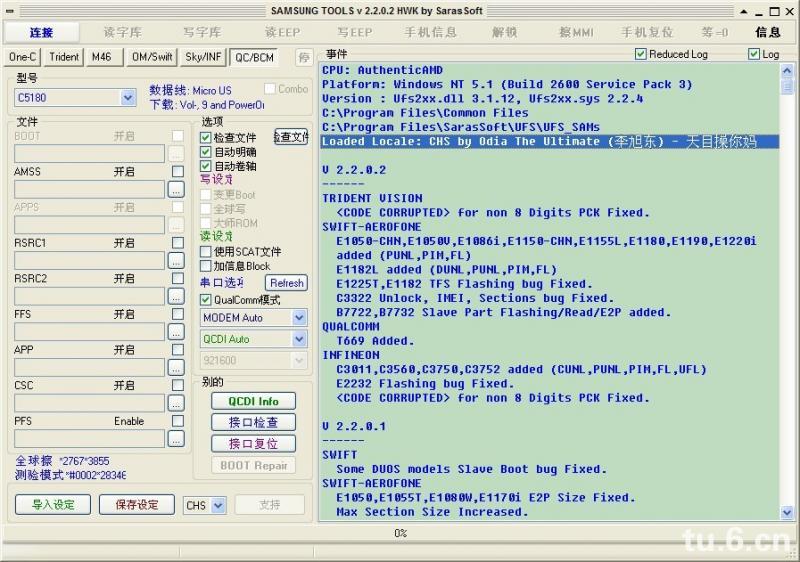
Task: Open the MODEM Auto port dropdown
Action: point(298,317)
